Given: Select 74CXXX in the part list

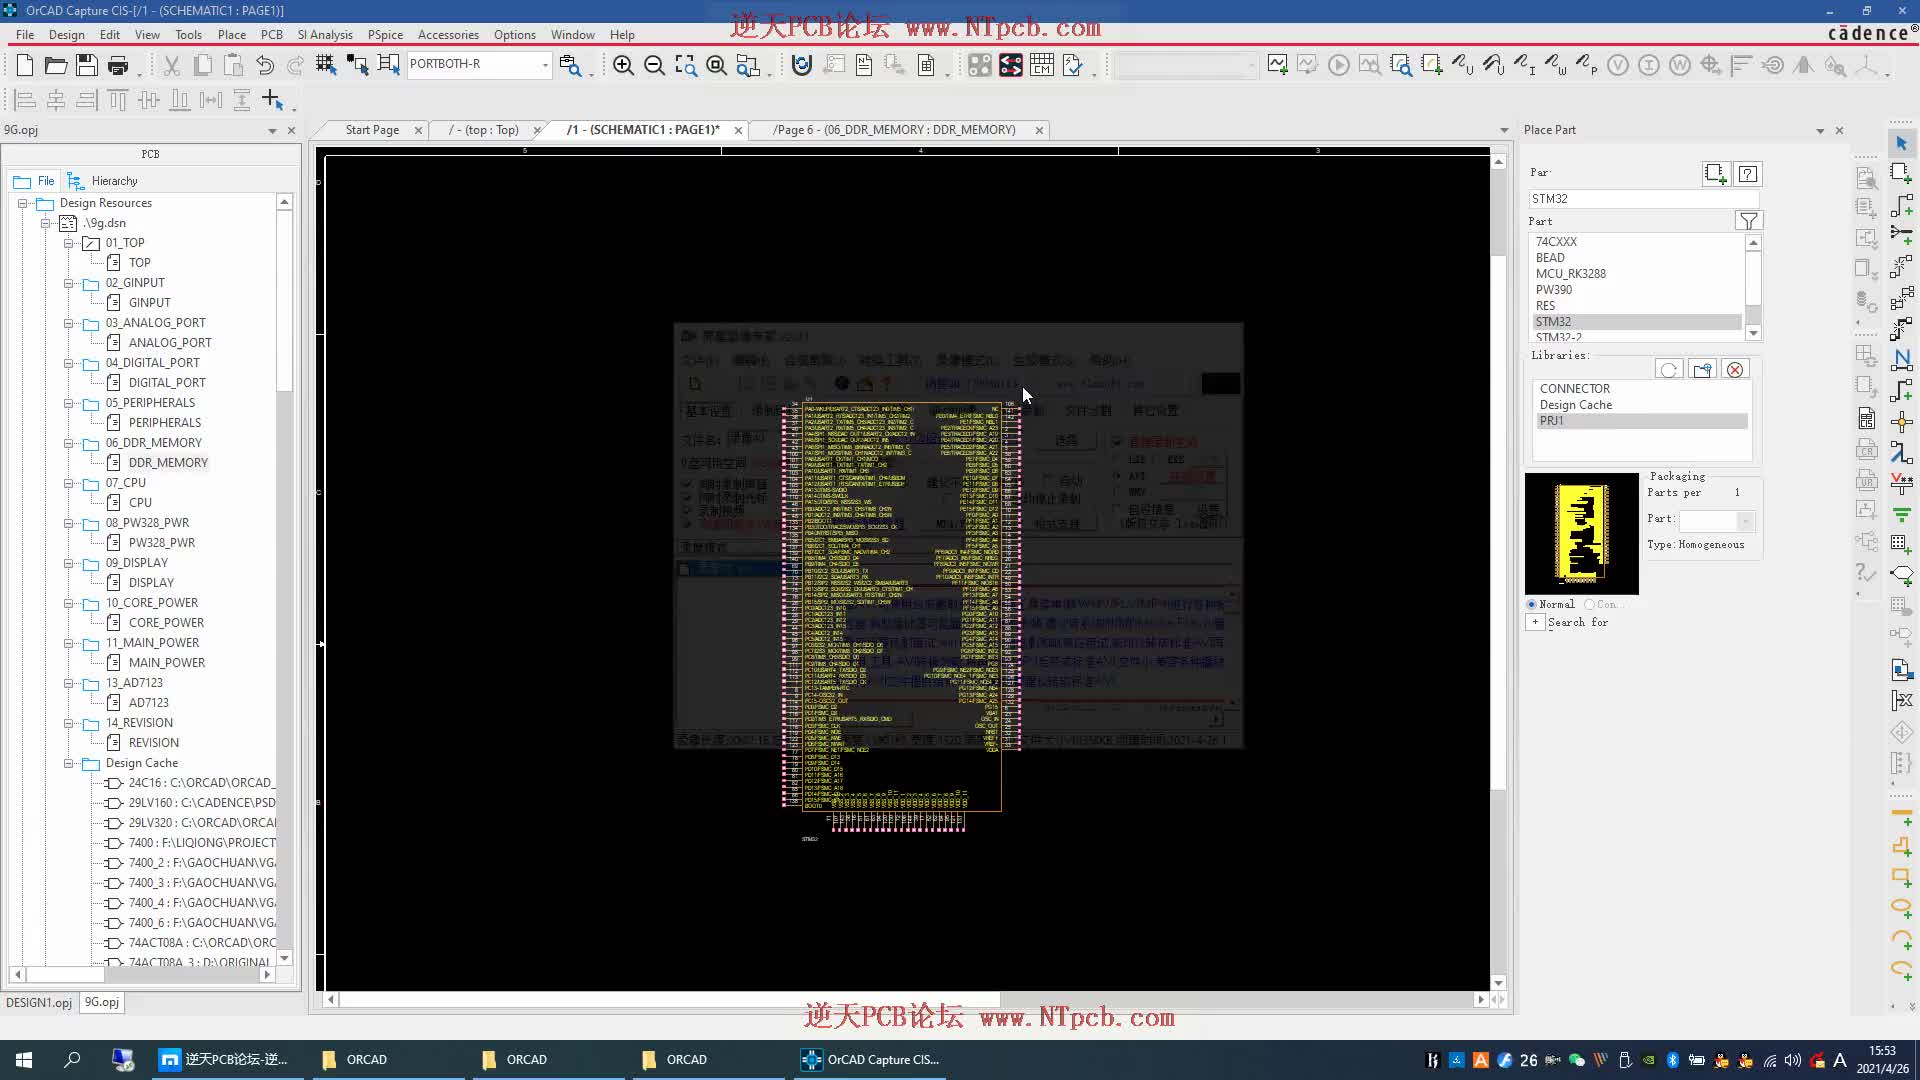Looking at the screenshot, I should pos(1556,242).
